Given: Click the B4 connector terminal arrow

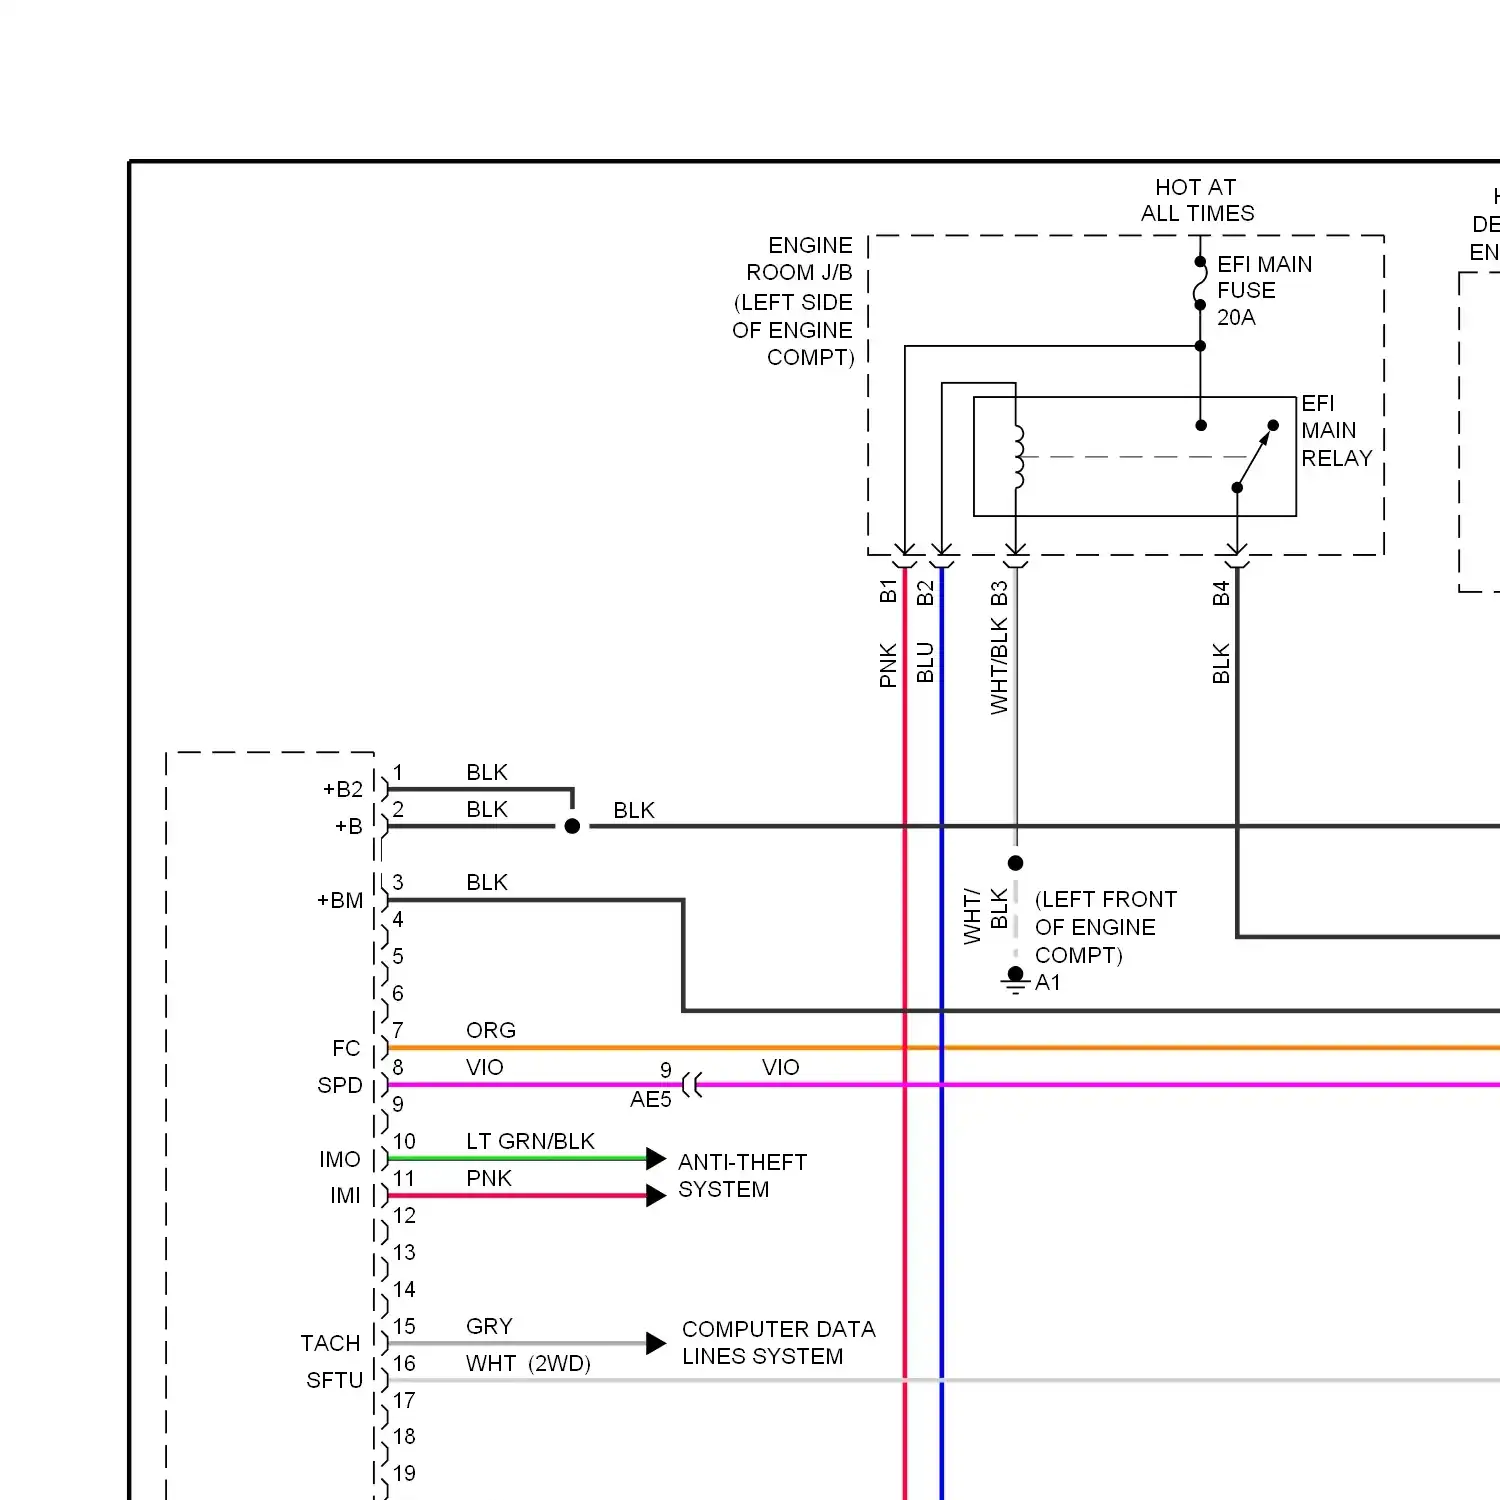Looking at the screenshot, I should click(x=1237, y=550).
